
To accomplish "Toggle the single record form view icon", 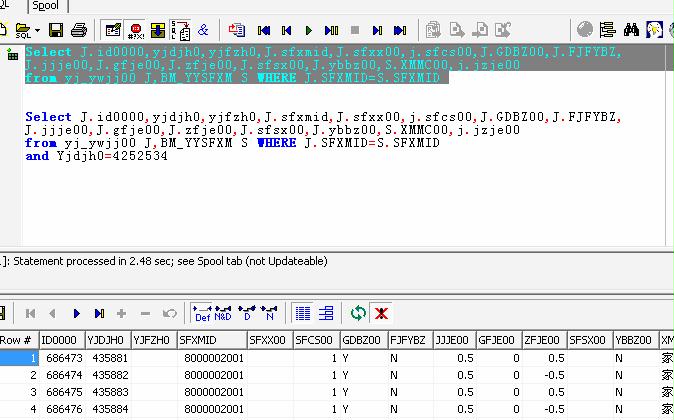I will pyautogui.click(x=326, y=313).
